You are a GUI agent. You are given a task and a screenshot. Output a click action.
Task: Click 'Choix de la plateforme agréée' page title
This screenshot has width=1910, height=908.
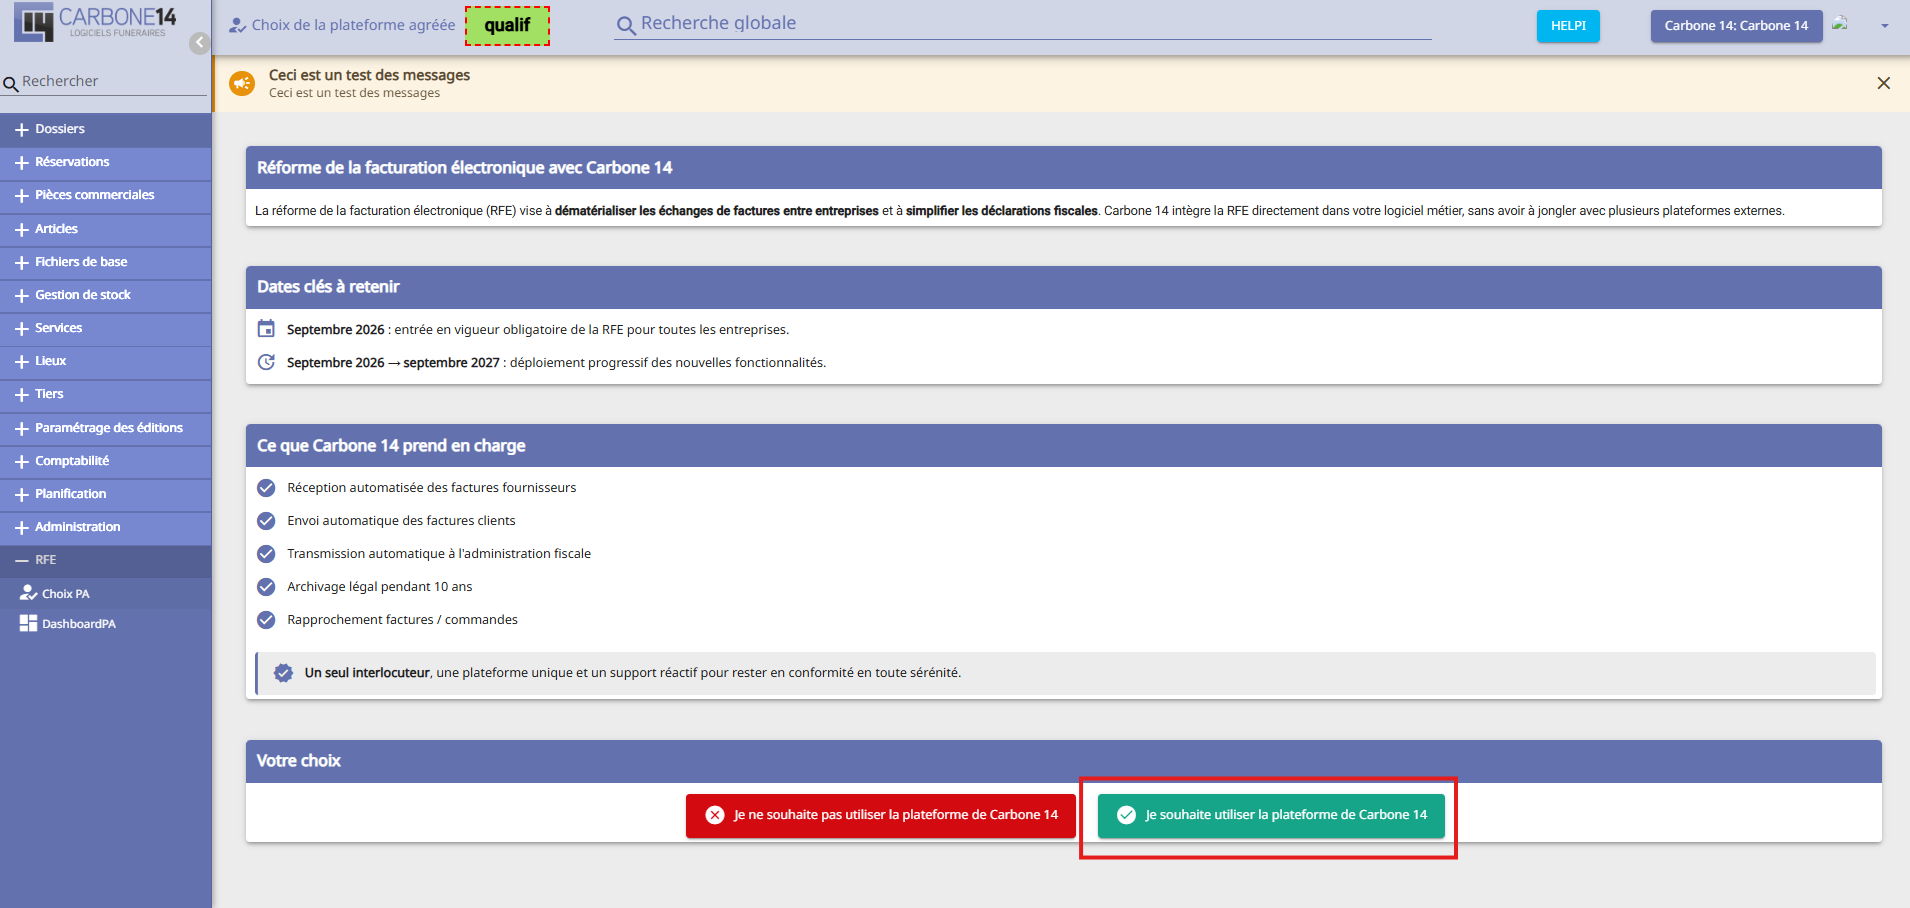(x=353, y=25)
